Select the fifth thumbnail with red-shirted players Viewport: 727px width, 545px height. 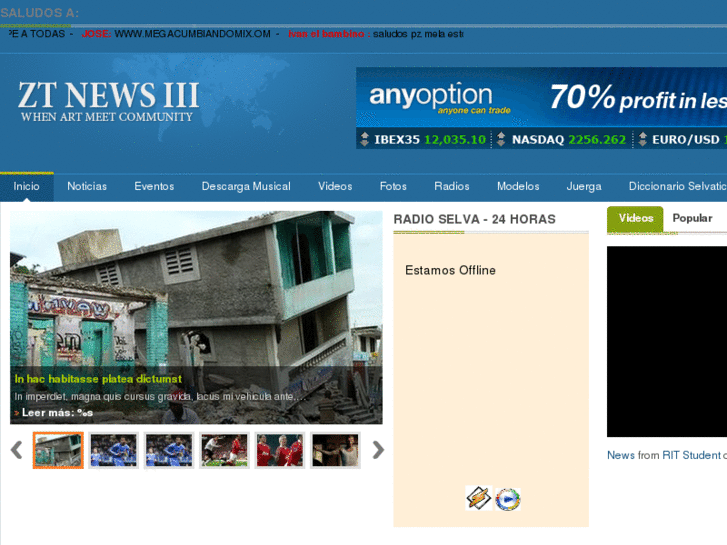(279, 450)
